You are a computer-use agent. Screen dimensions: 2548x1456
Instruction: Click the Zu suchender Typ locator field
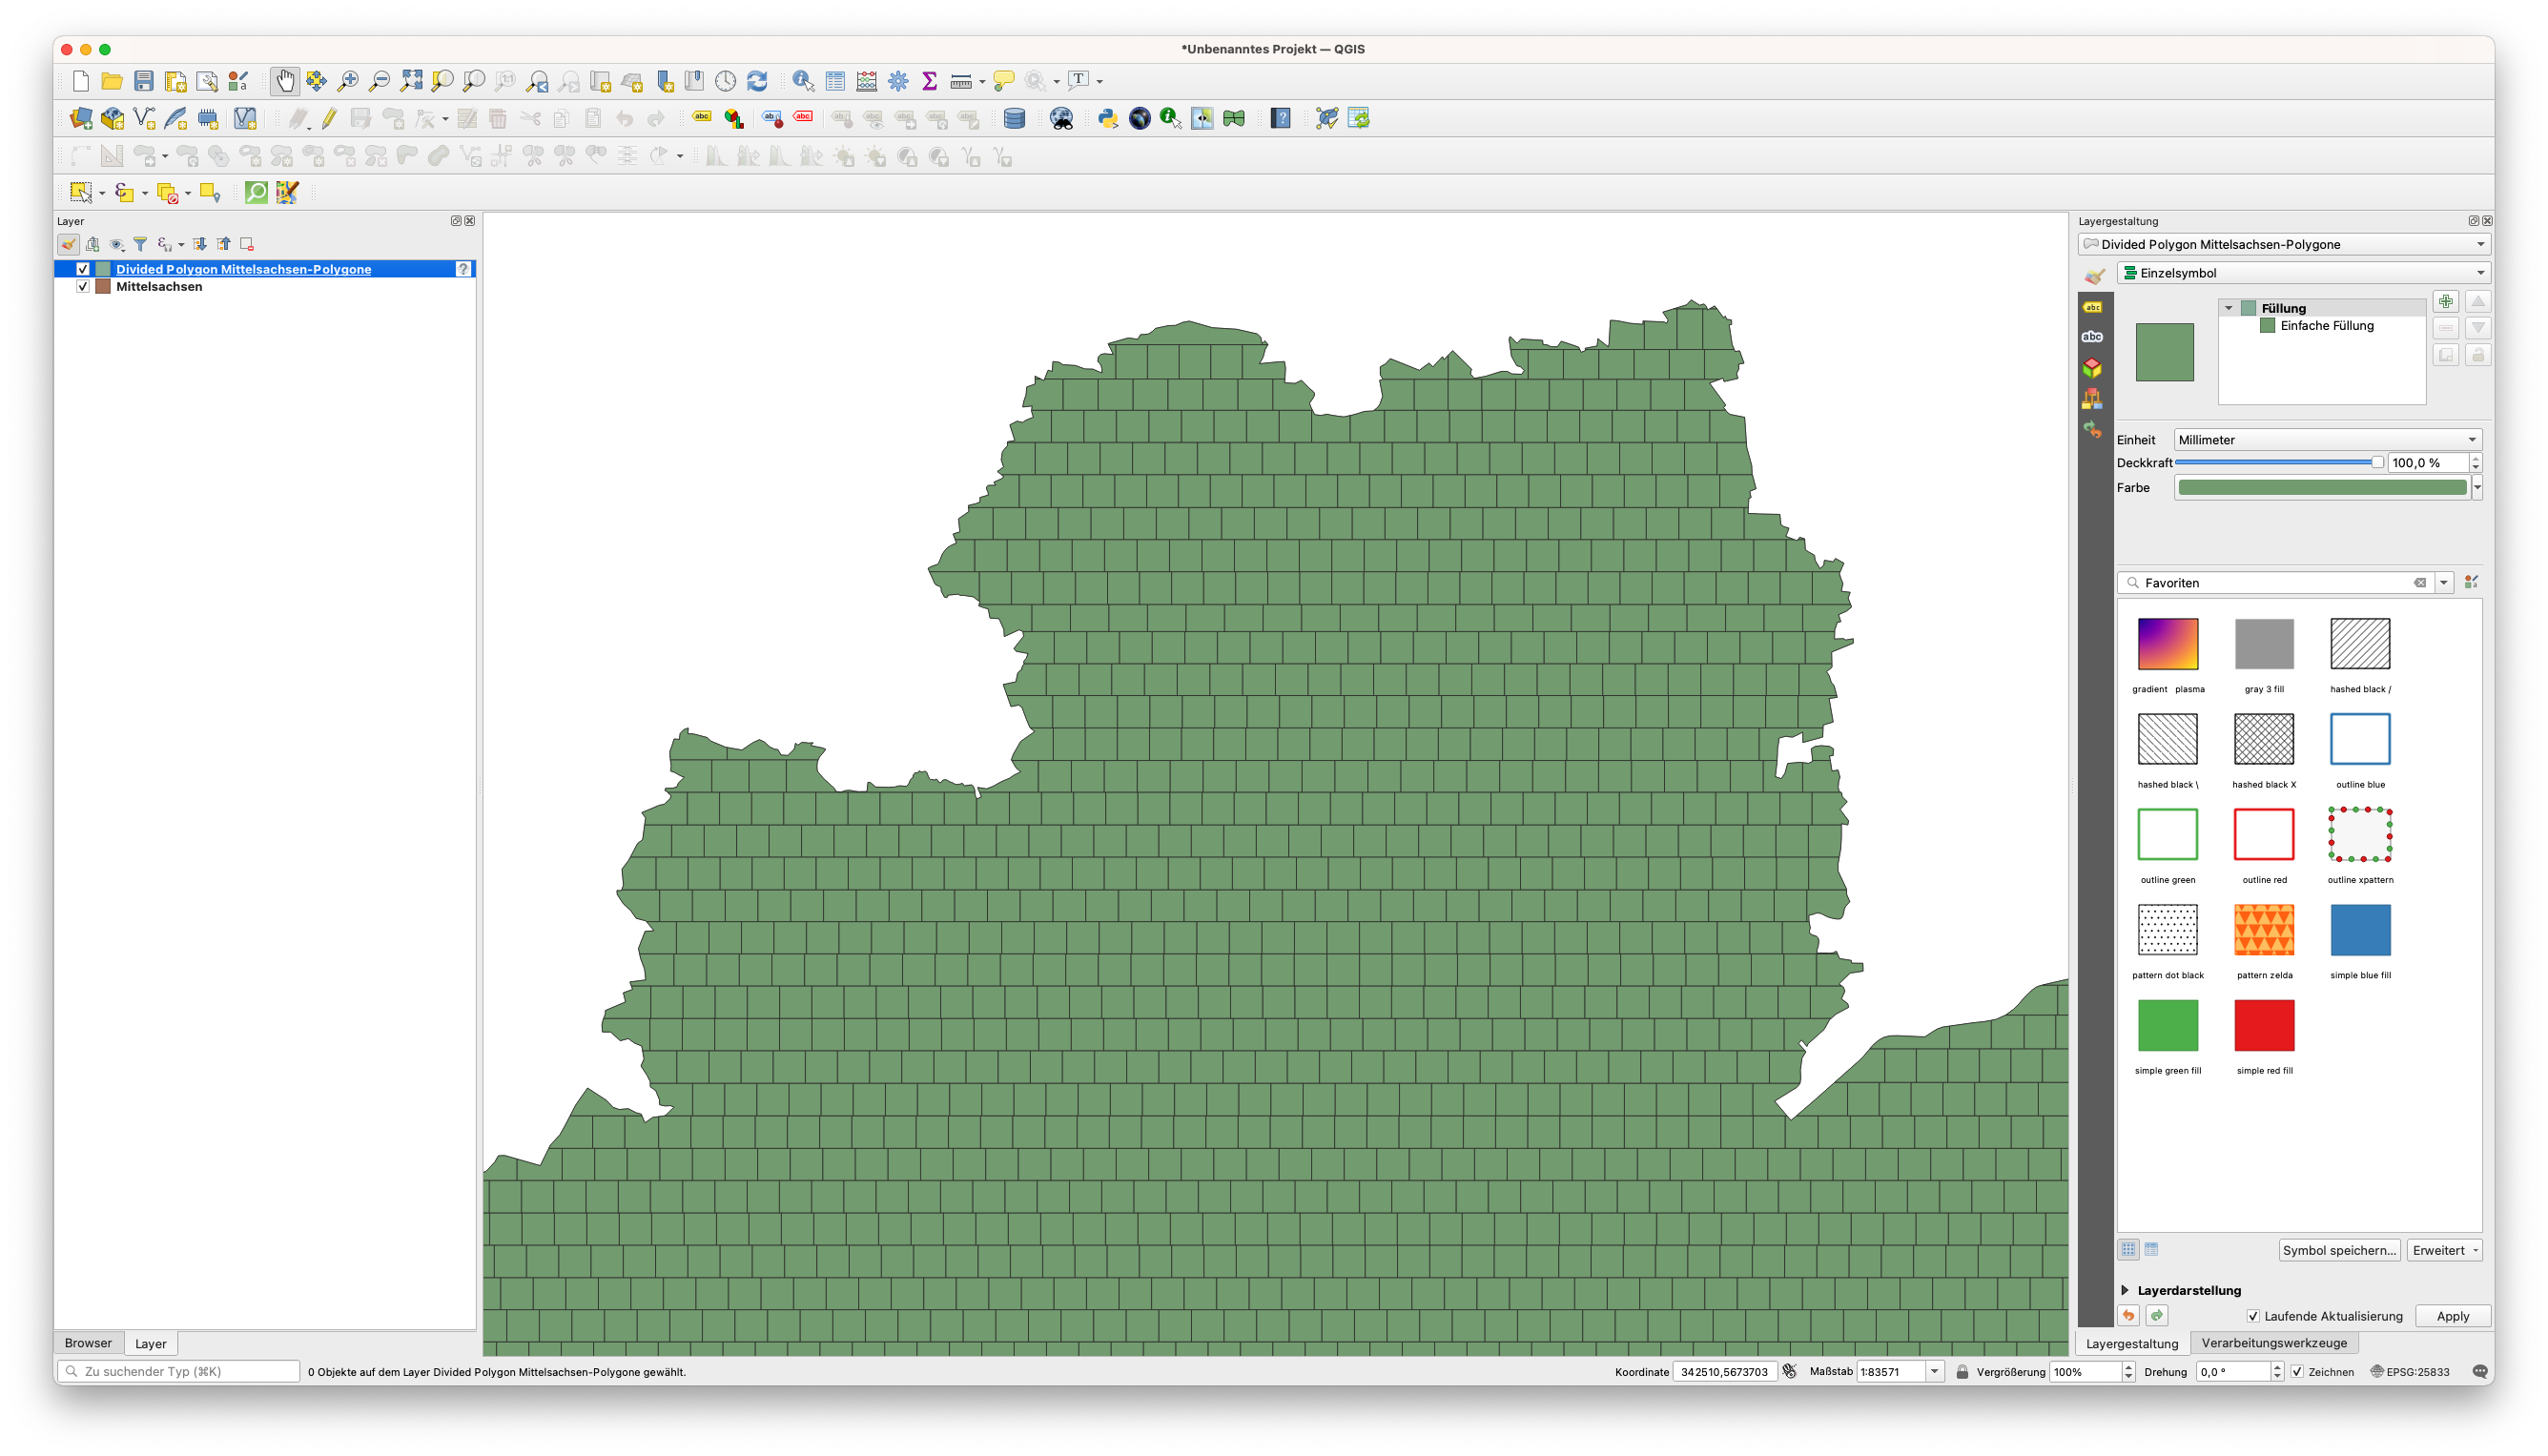pos(180,1371)
